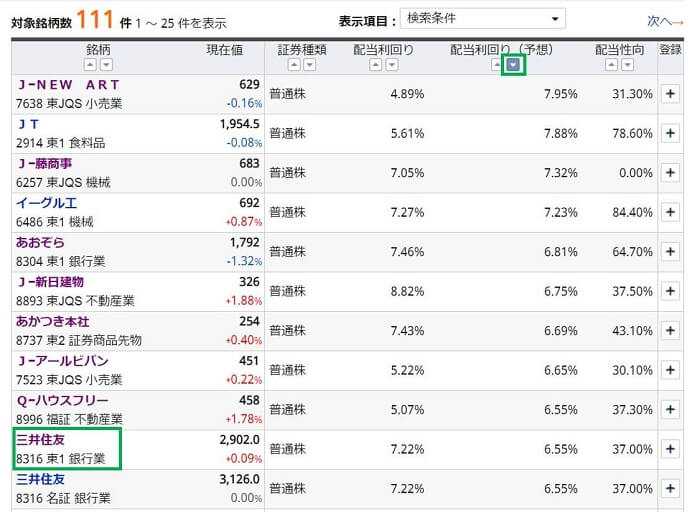Register J-藤商事 using plus button
The image size is (700, 512).
tap(670, 173)
